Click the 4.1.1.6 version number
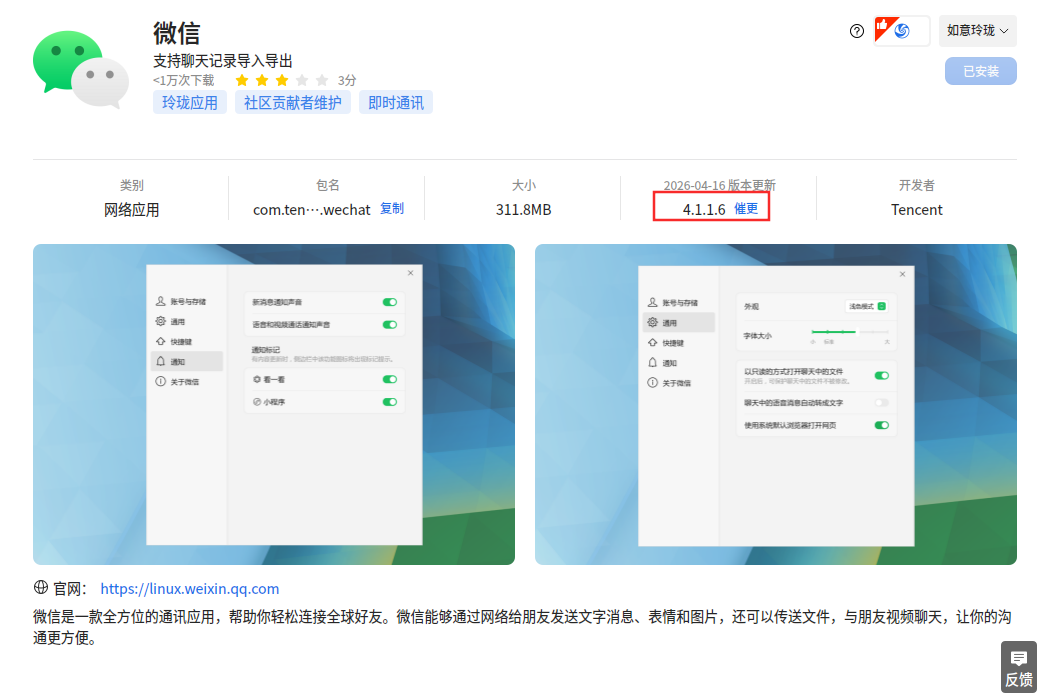Screen dimensions: 1040x693 [704, 210]
